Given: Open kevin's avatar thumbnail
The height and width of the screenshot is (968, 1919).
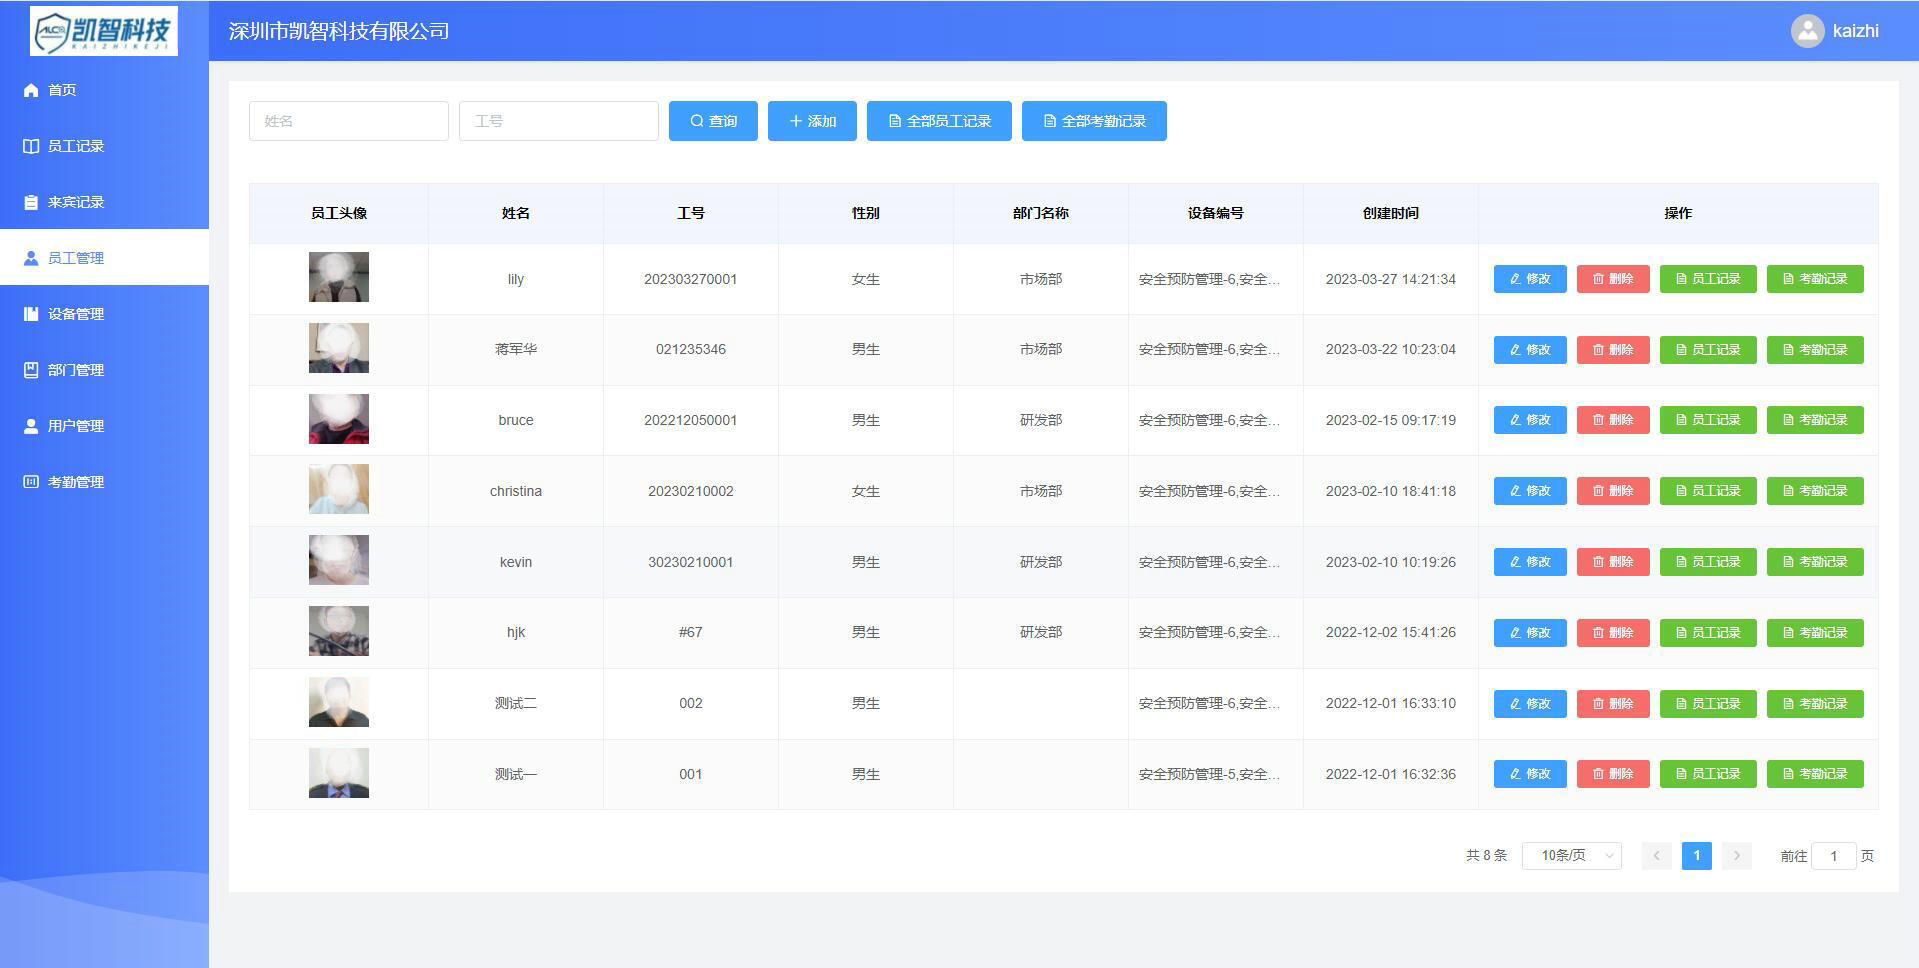Looking at the screenshot, I should (x=339, y=560).
